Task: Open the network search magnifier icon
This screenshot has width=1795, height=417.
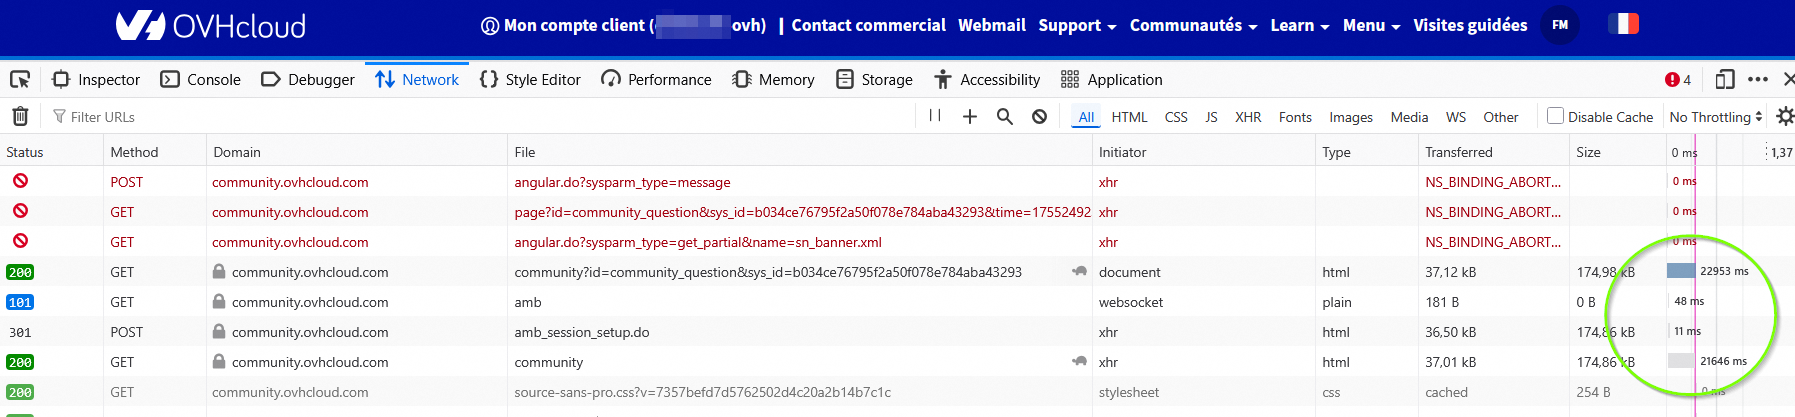Action: tap(1005, 117)
